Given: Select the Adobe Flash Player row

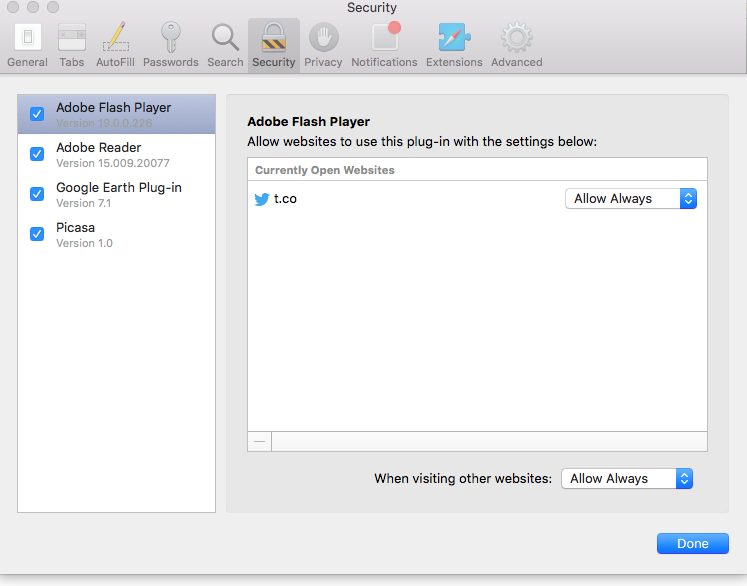Looking at the screenshot, I should click(116, 114).
